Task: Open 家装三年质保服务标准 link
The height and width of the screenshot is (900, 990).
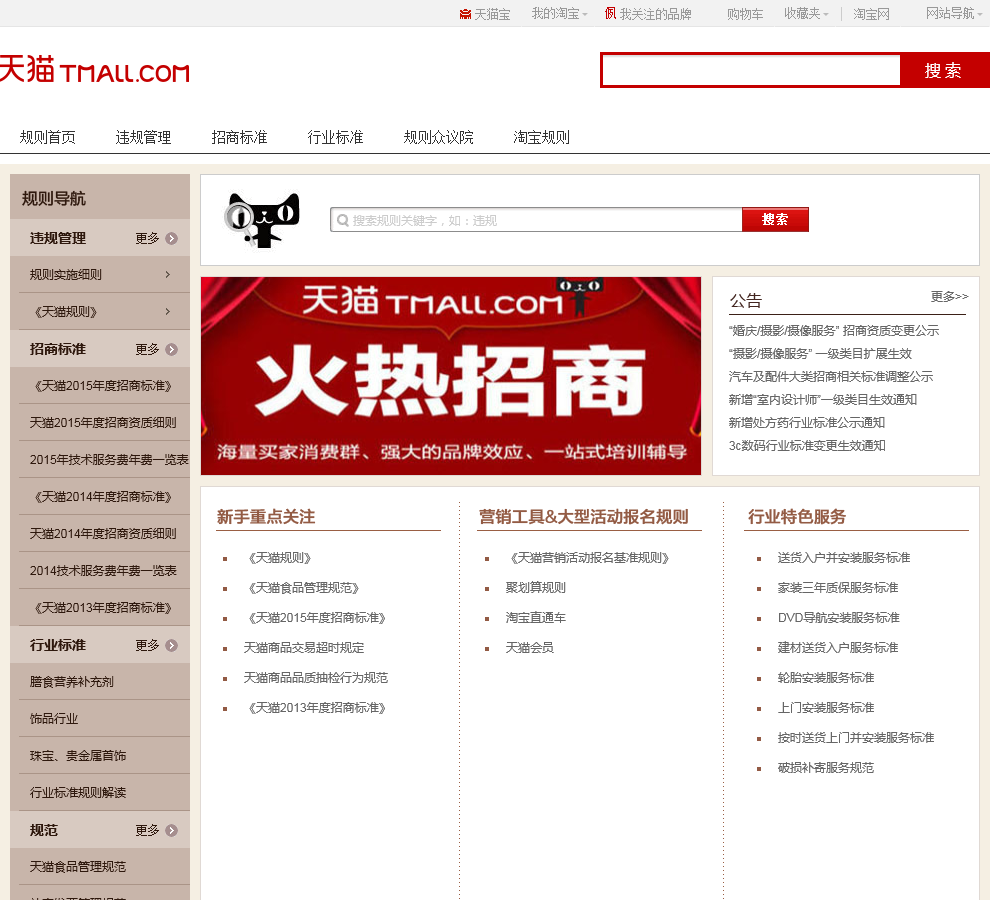Action: pos(838,588)
